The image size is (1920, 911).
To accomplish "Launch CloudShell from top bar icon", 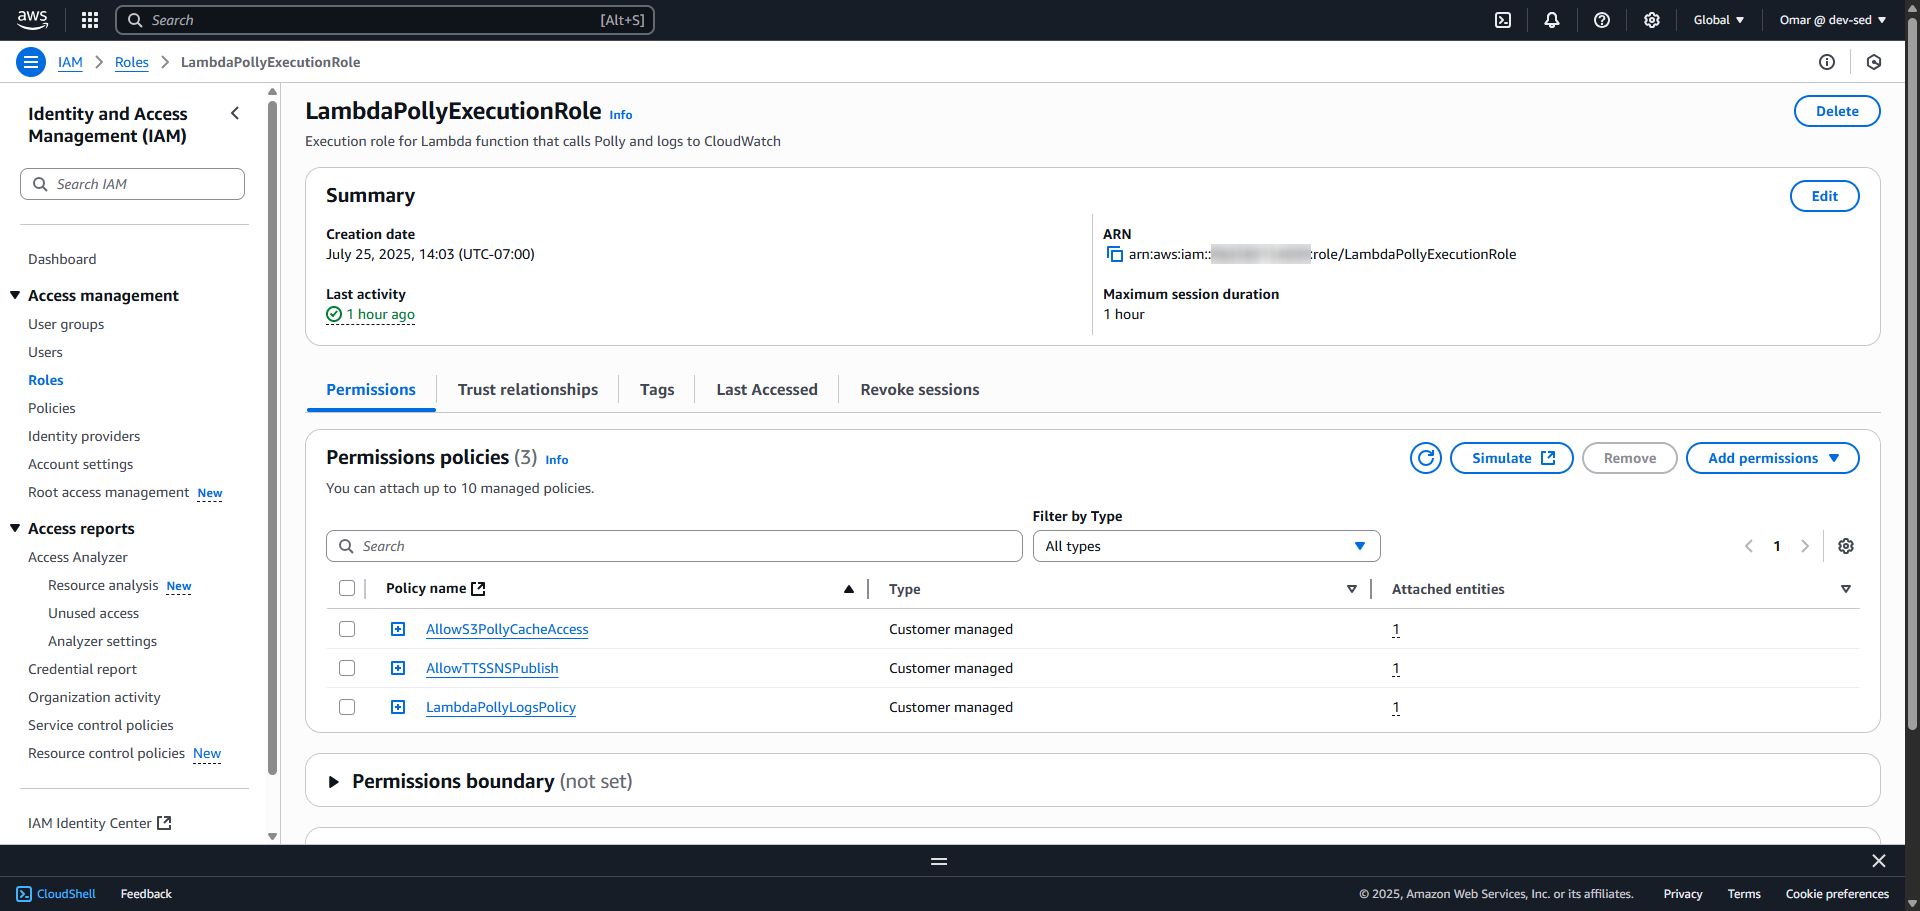I will click(x=1503, y=20).
